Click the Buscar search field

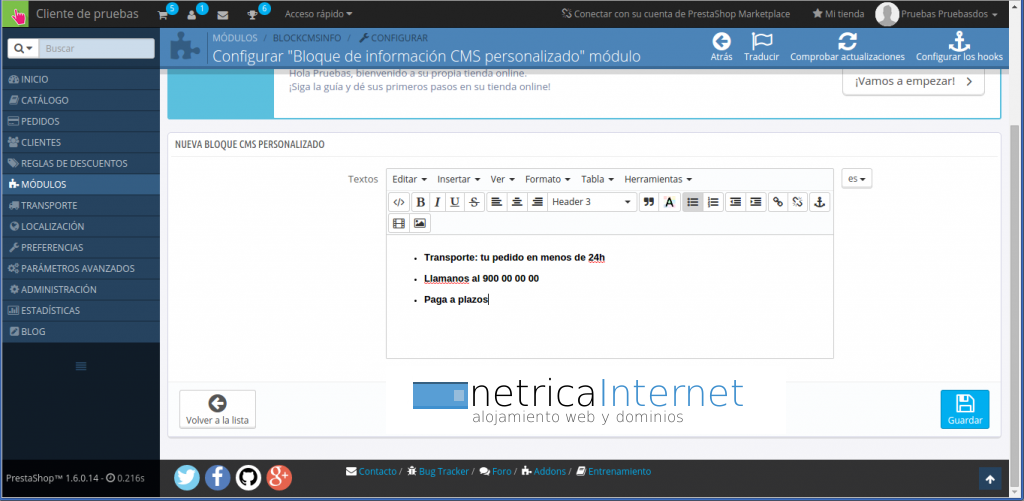97,48
